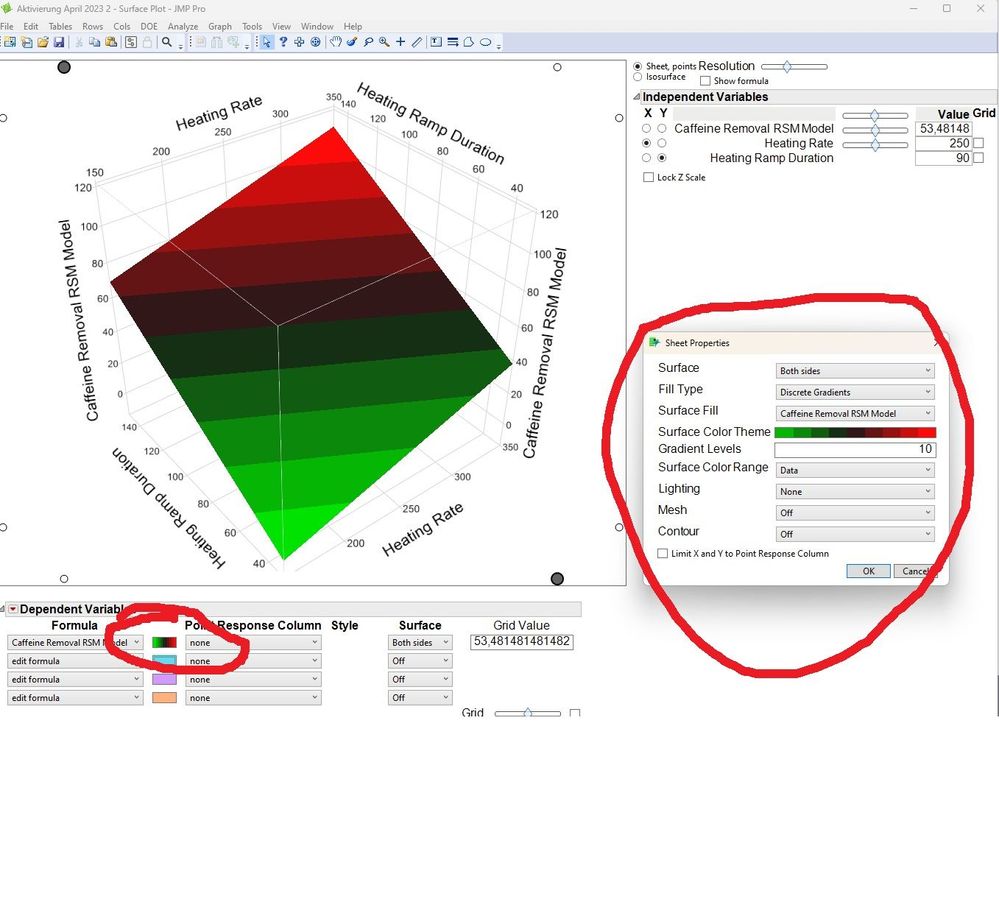The width and height of the screenshot is (999, 905).
Task: Open the Help menu
Action: (352, 26)
